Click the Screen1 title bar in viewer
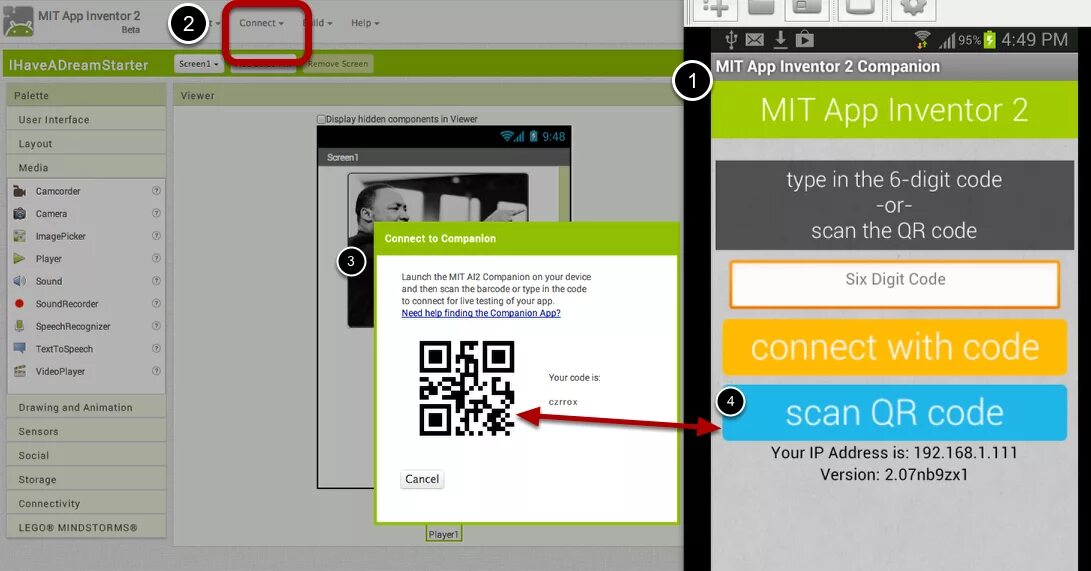 (x=443, y=157)
